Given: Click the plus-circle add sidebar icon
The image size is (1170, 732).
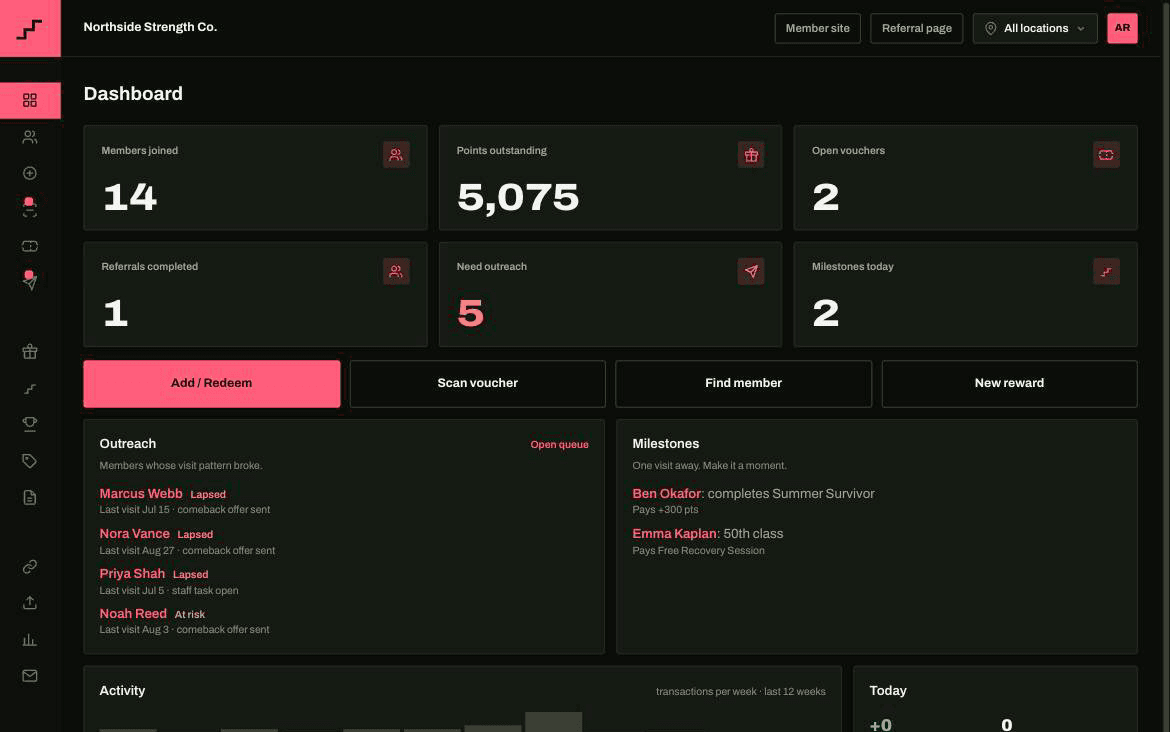Looking at the screenshot, I should (30, 173).
